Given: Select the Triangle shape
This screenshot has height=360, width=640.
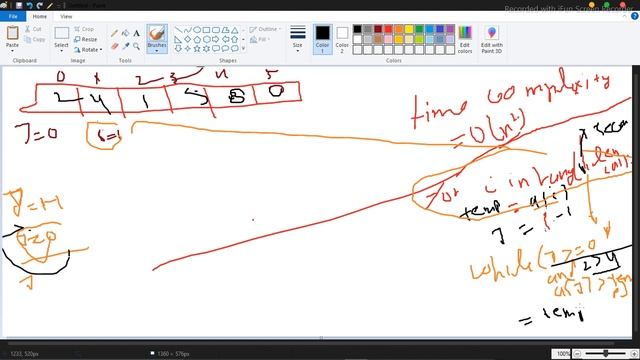Looking at the screenshot, I should [x=235, y=30].
